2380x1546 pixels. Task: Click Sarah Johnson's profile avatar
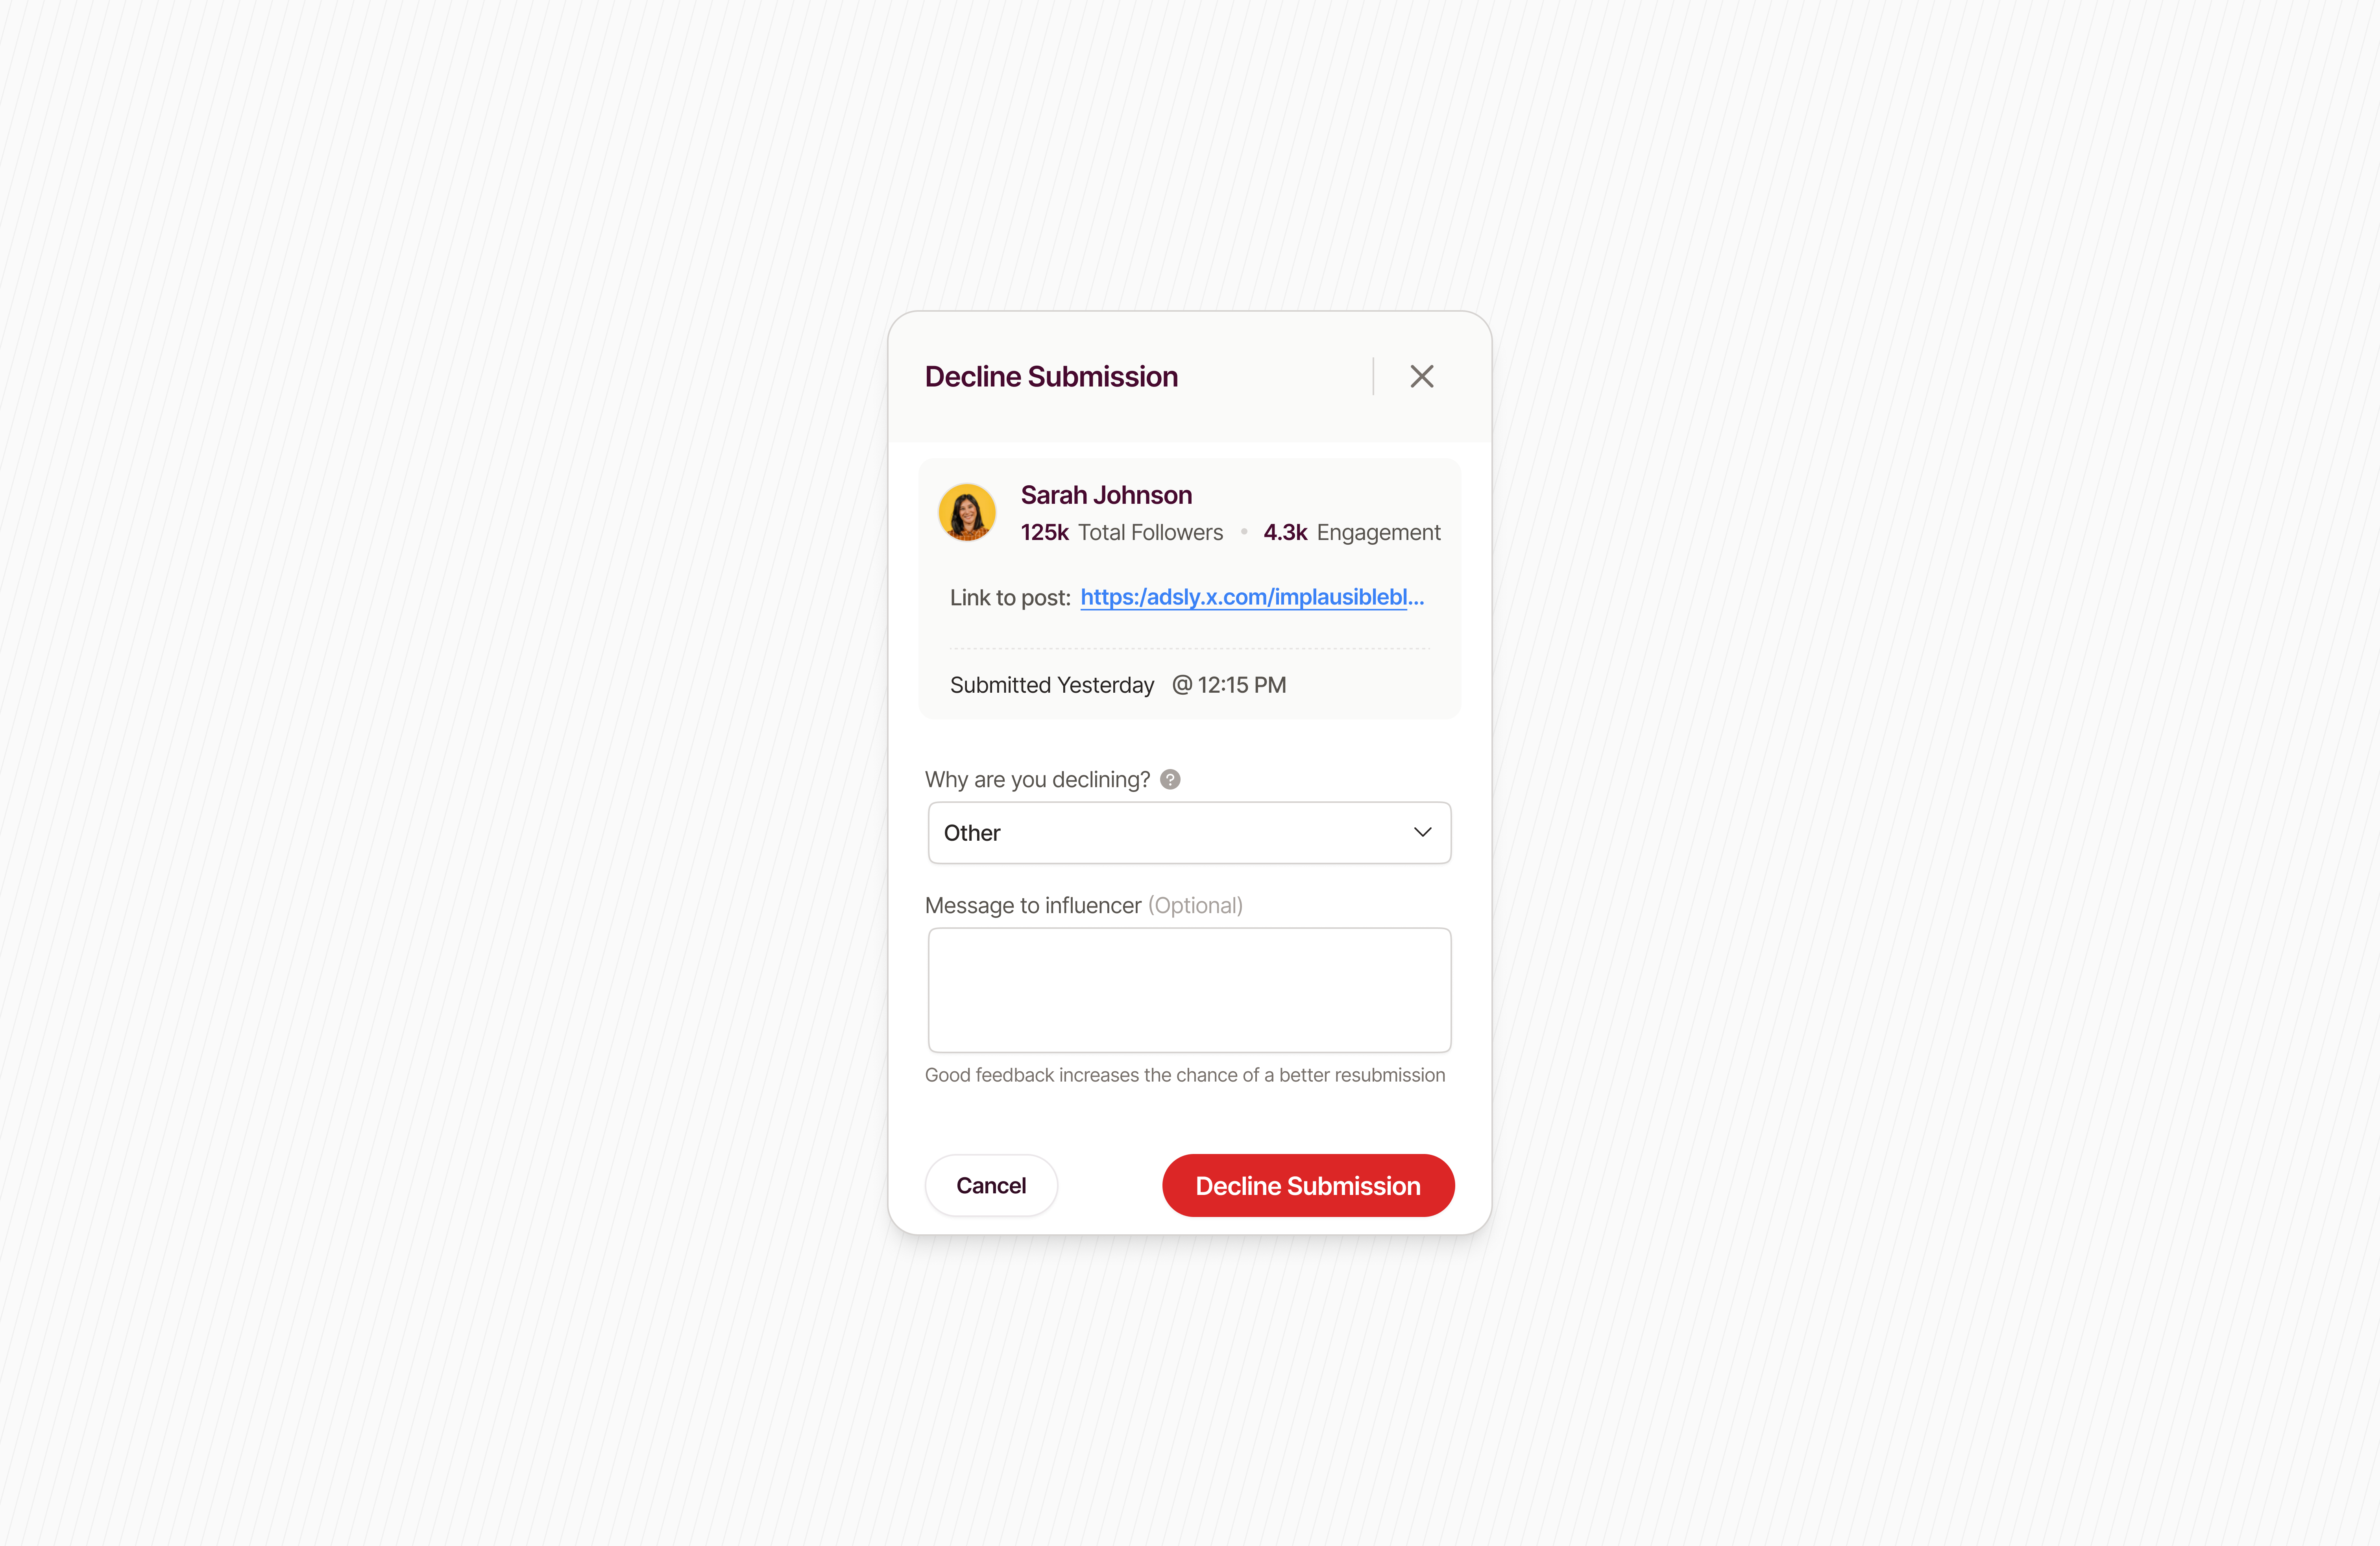(x=966, y=512)
